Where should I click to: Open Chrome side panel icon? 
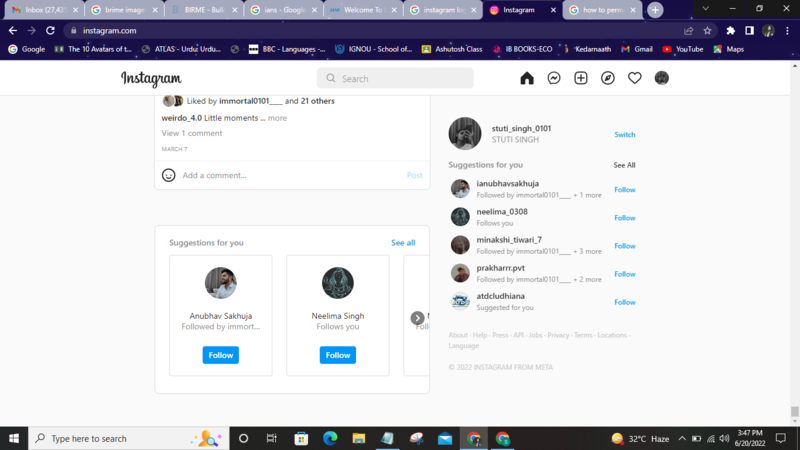(x=749, y=31)
